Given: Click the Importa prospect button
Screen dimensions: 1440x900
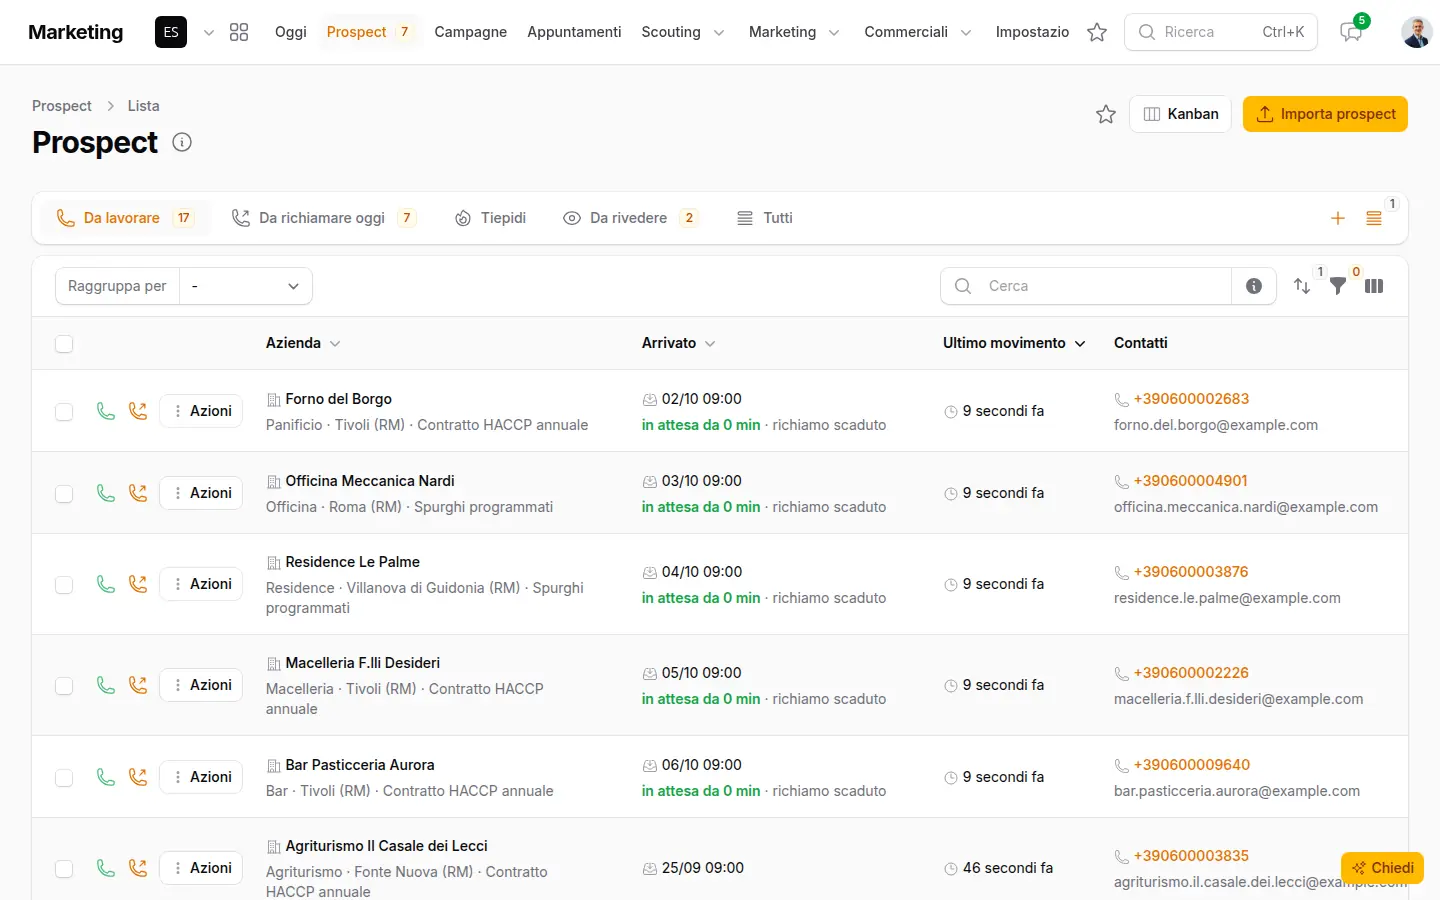Looking at the screenshot, I should pos(1325,114).
